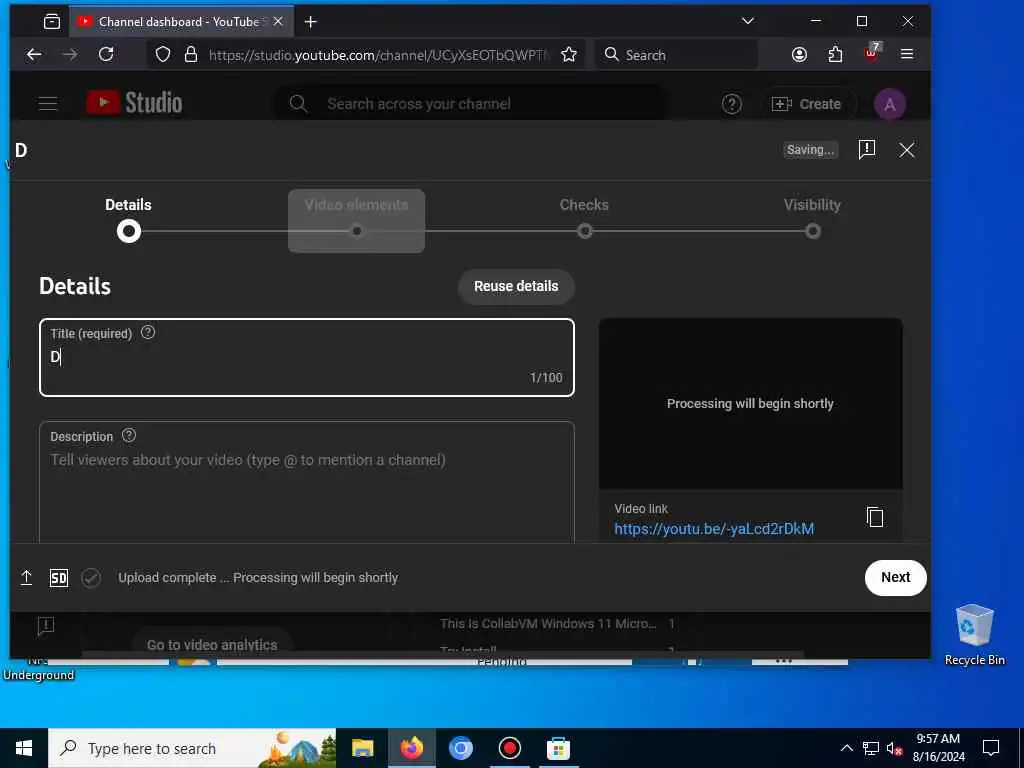Image resolution: width=1024 pixels, height=768 pixels.
Task: Click Next to continue upload
Action: (895, 577)
